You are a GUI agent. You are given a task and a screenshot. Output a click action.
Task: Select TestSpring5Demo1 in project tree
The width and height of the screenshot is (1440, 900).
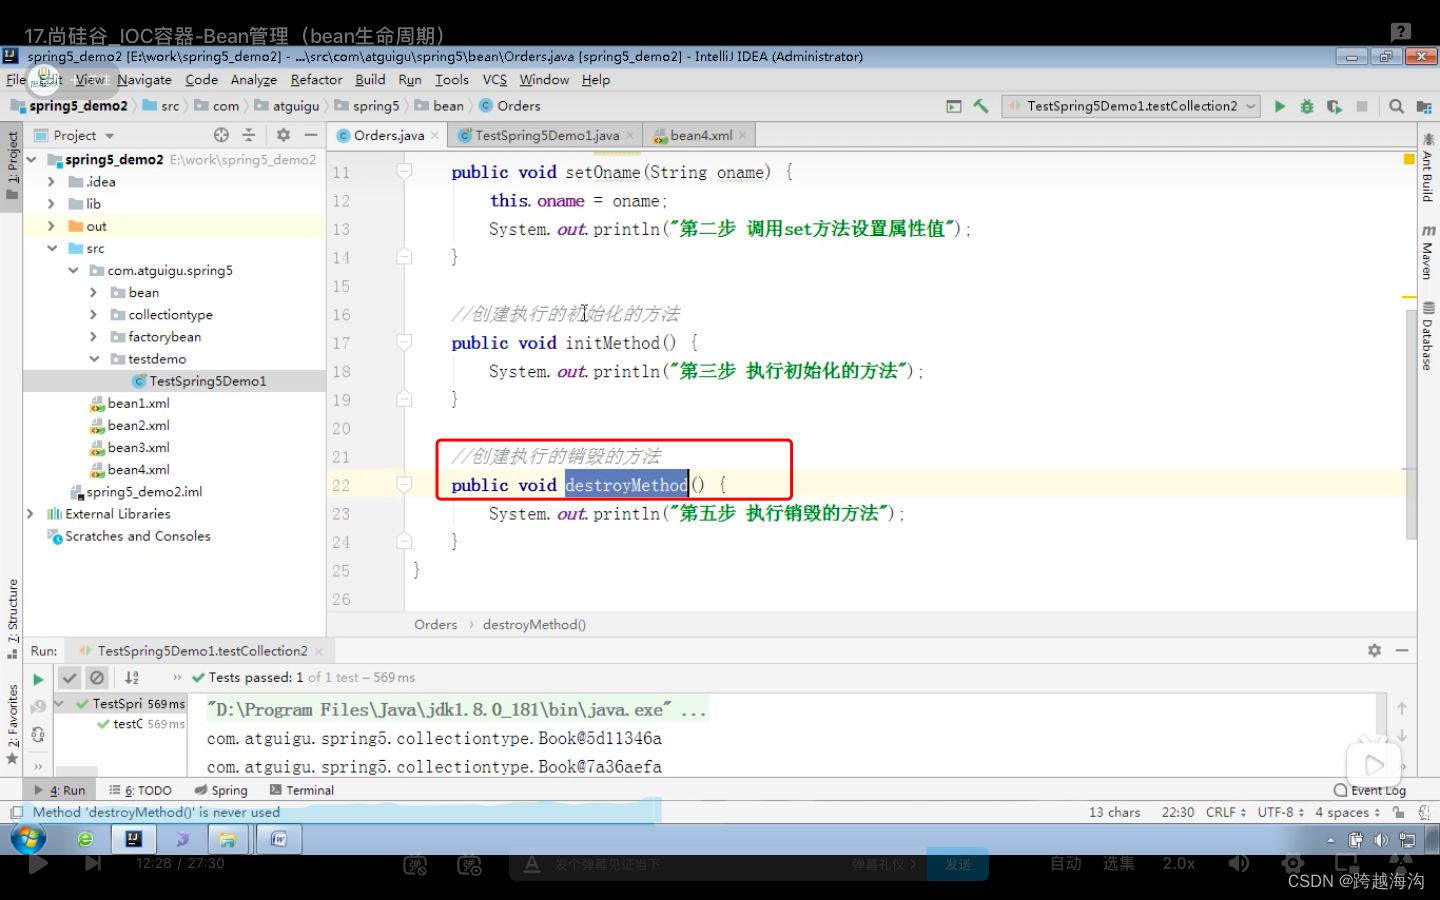[x=207, y=381]
